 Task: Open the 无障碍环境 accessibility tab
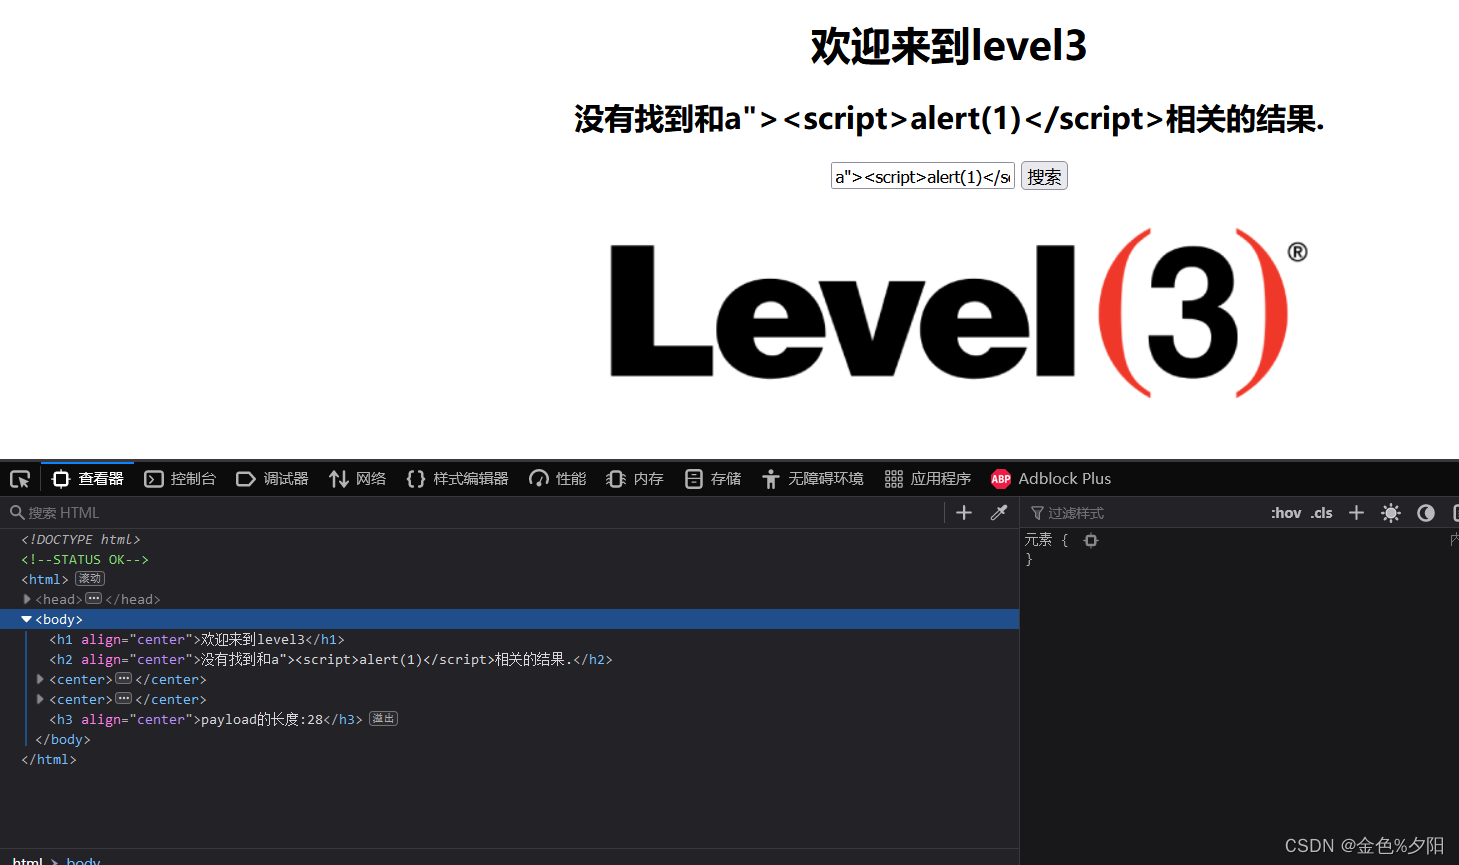coord(812,479)
